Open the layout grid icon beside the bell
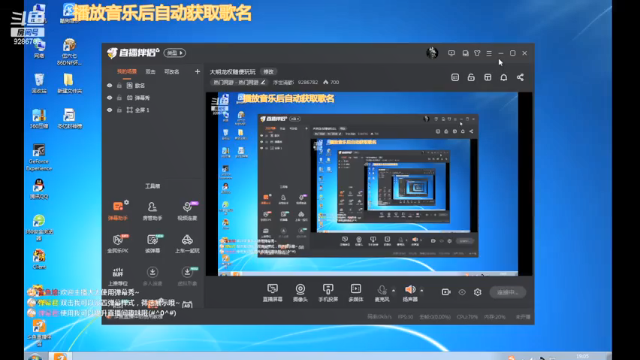 coord(487,77)
